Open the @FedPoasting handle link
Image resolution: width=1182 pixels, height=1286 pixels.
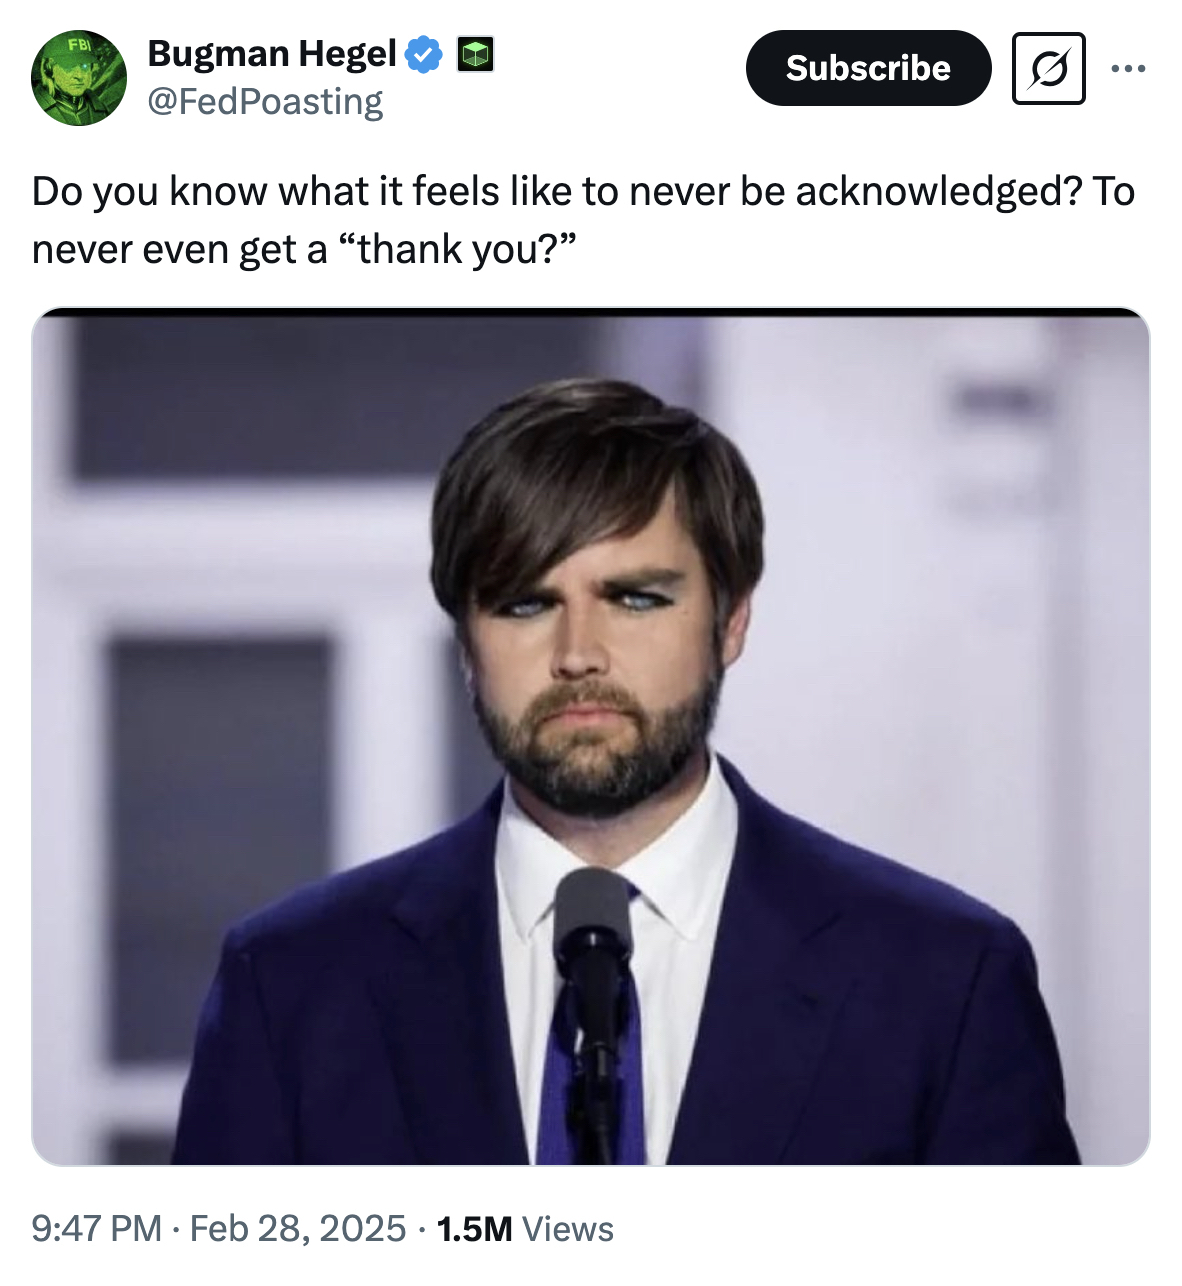265,102
